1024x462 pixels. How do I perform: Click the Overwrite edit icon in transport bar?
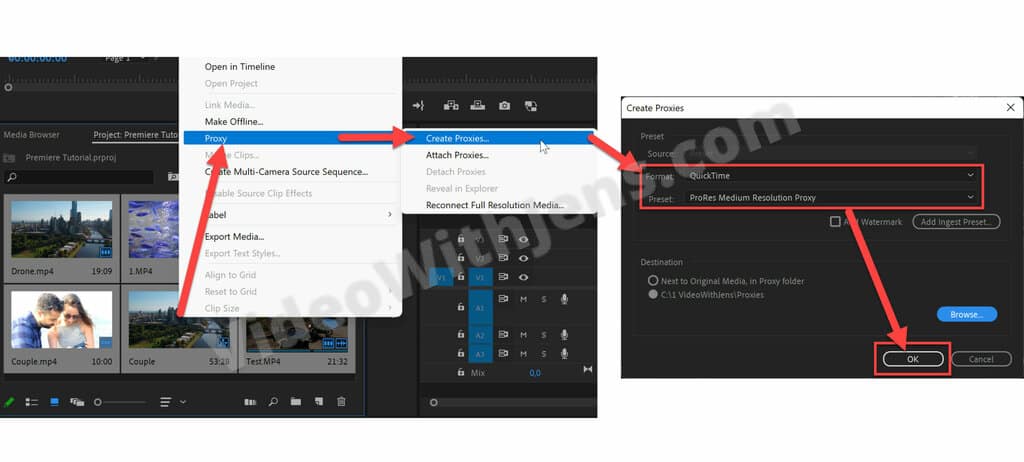[477, 105]
